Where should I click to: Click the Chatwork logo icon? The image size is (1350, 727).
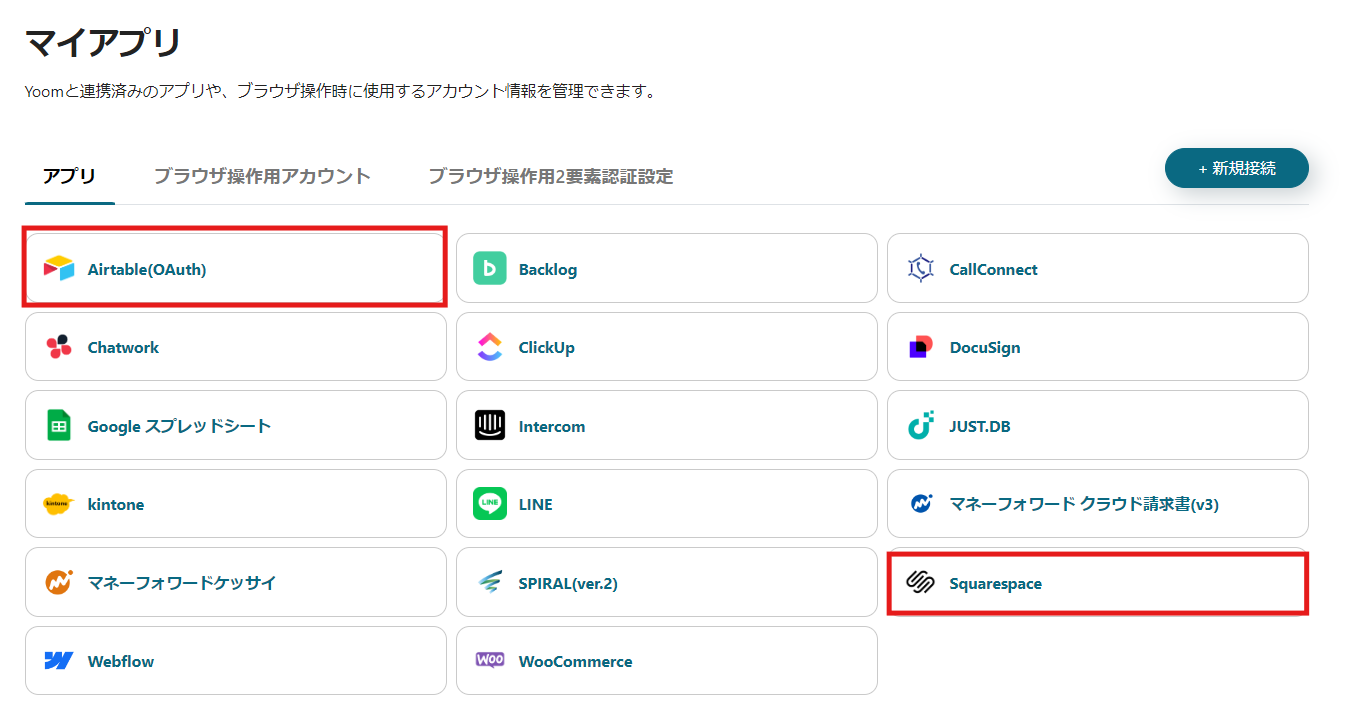pyautogui.click(x=59, y=347)
